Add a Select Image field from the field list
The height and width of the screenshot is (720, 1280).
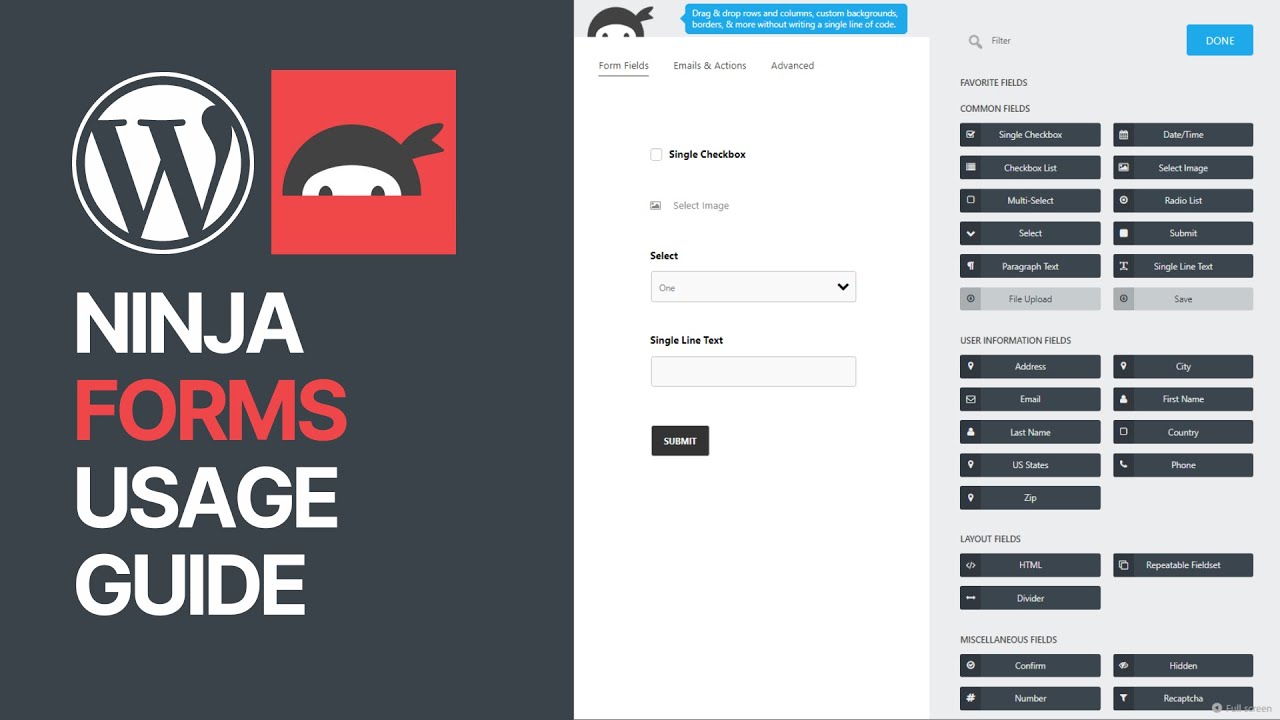[1183, 168]
